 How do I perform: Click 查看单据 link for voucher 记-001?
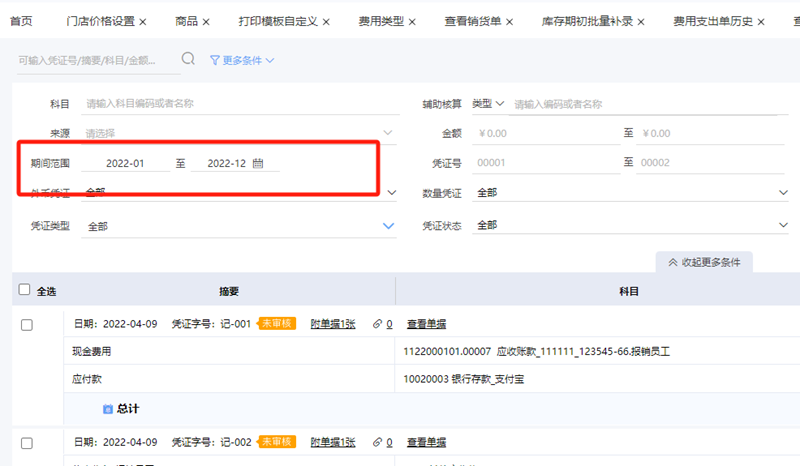[426, 324]
